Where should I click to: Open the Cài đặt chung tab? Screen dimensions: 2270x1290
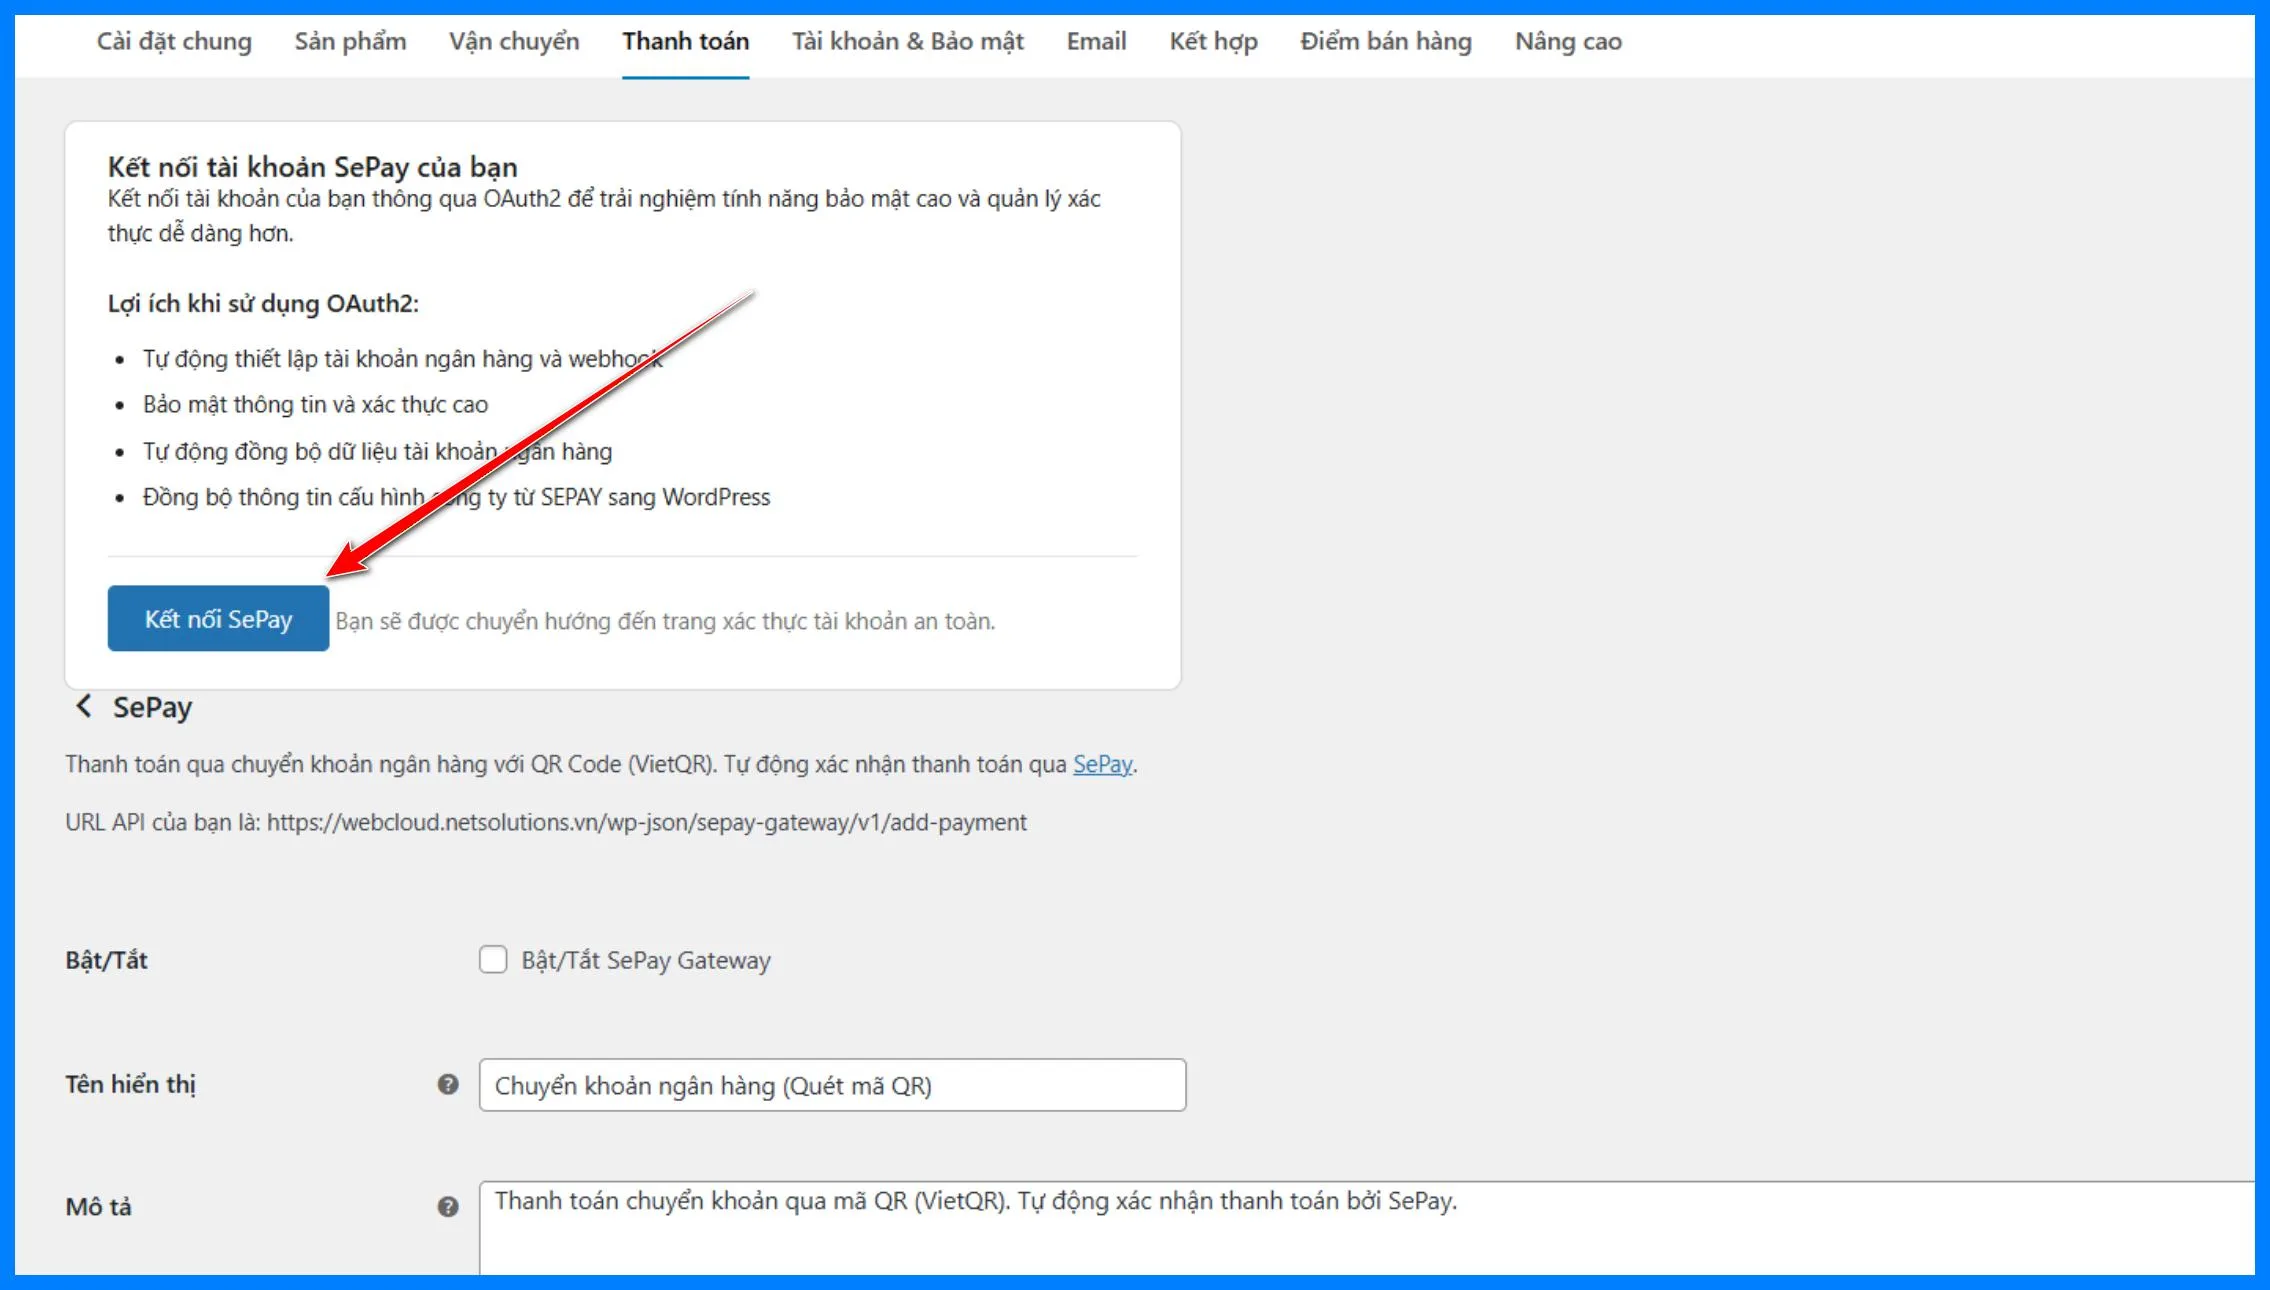tap(174, 42)
